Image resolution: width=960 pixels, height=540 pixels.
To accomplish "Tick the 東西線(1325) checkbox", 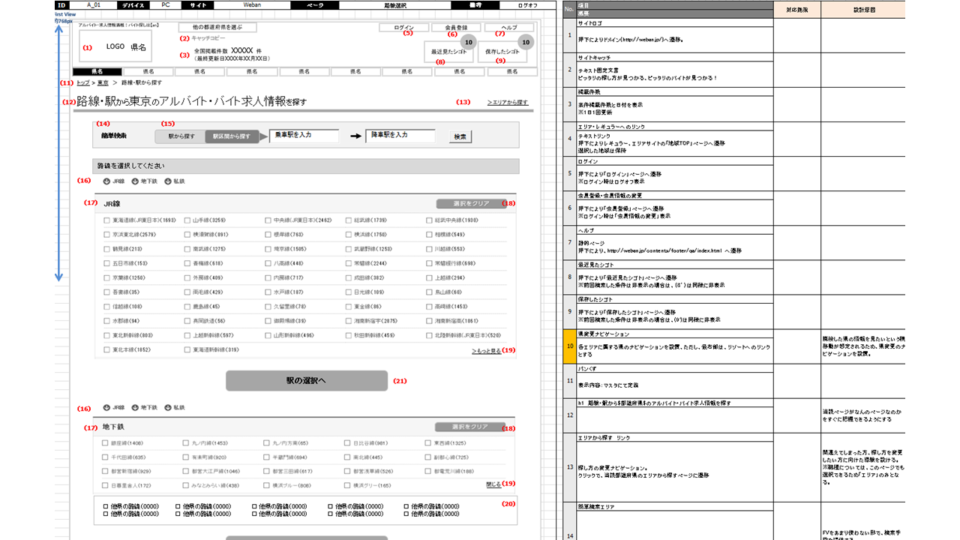I will [x=428, y=443].
